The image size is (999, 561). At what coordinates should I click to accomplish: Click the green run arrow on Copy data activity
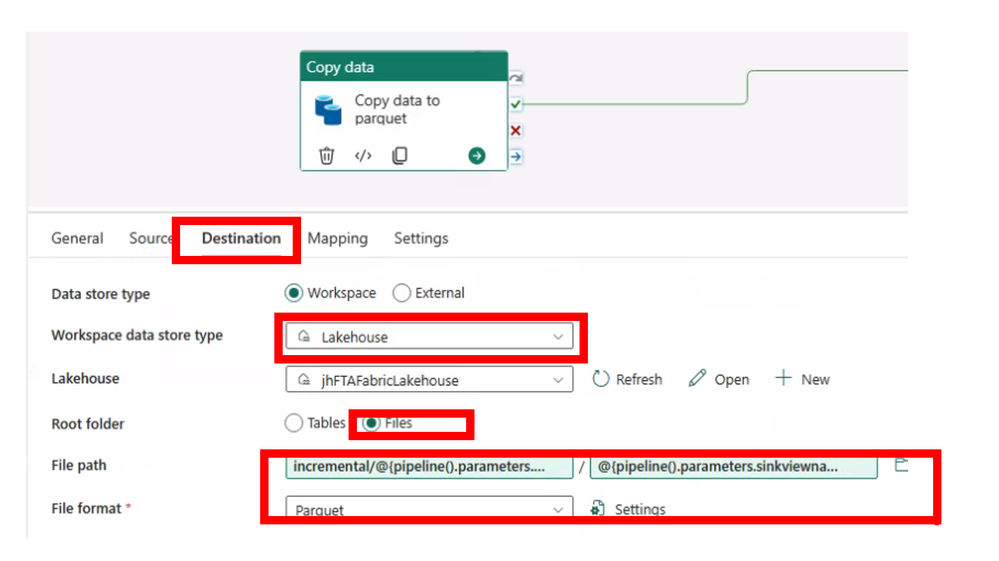477,155
